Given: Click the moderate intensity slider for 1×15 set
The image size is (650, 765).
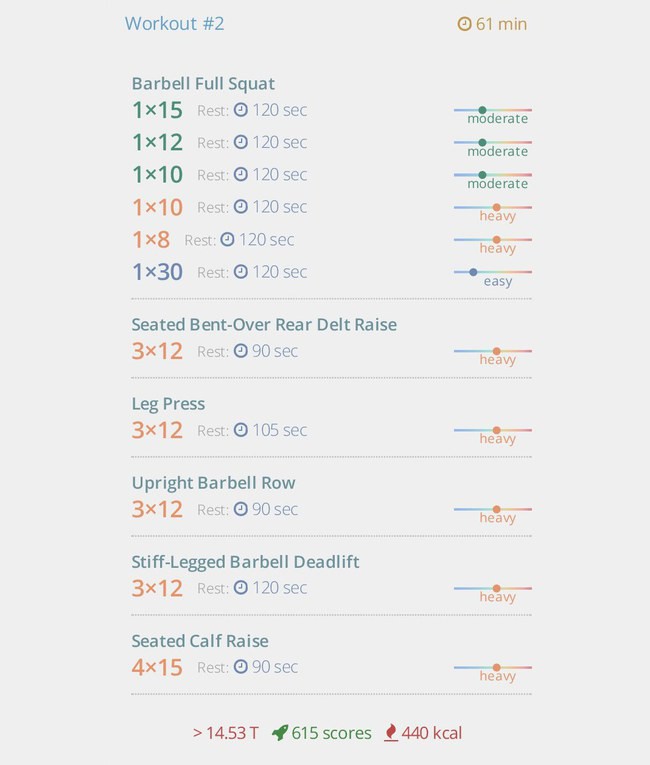Looking at the screenshot, I should (493, 115).
